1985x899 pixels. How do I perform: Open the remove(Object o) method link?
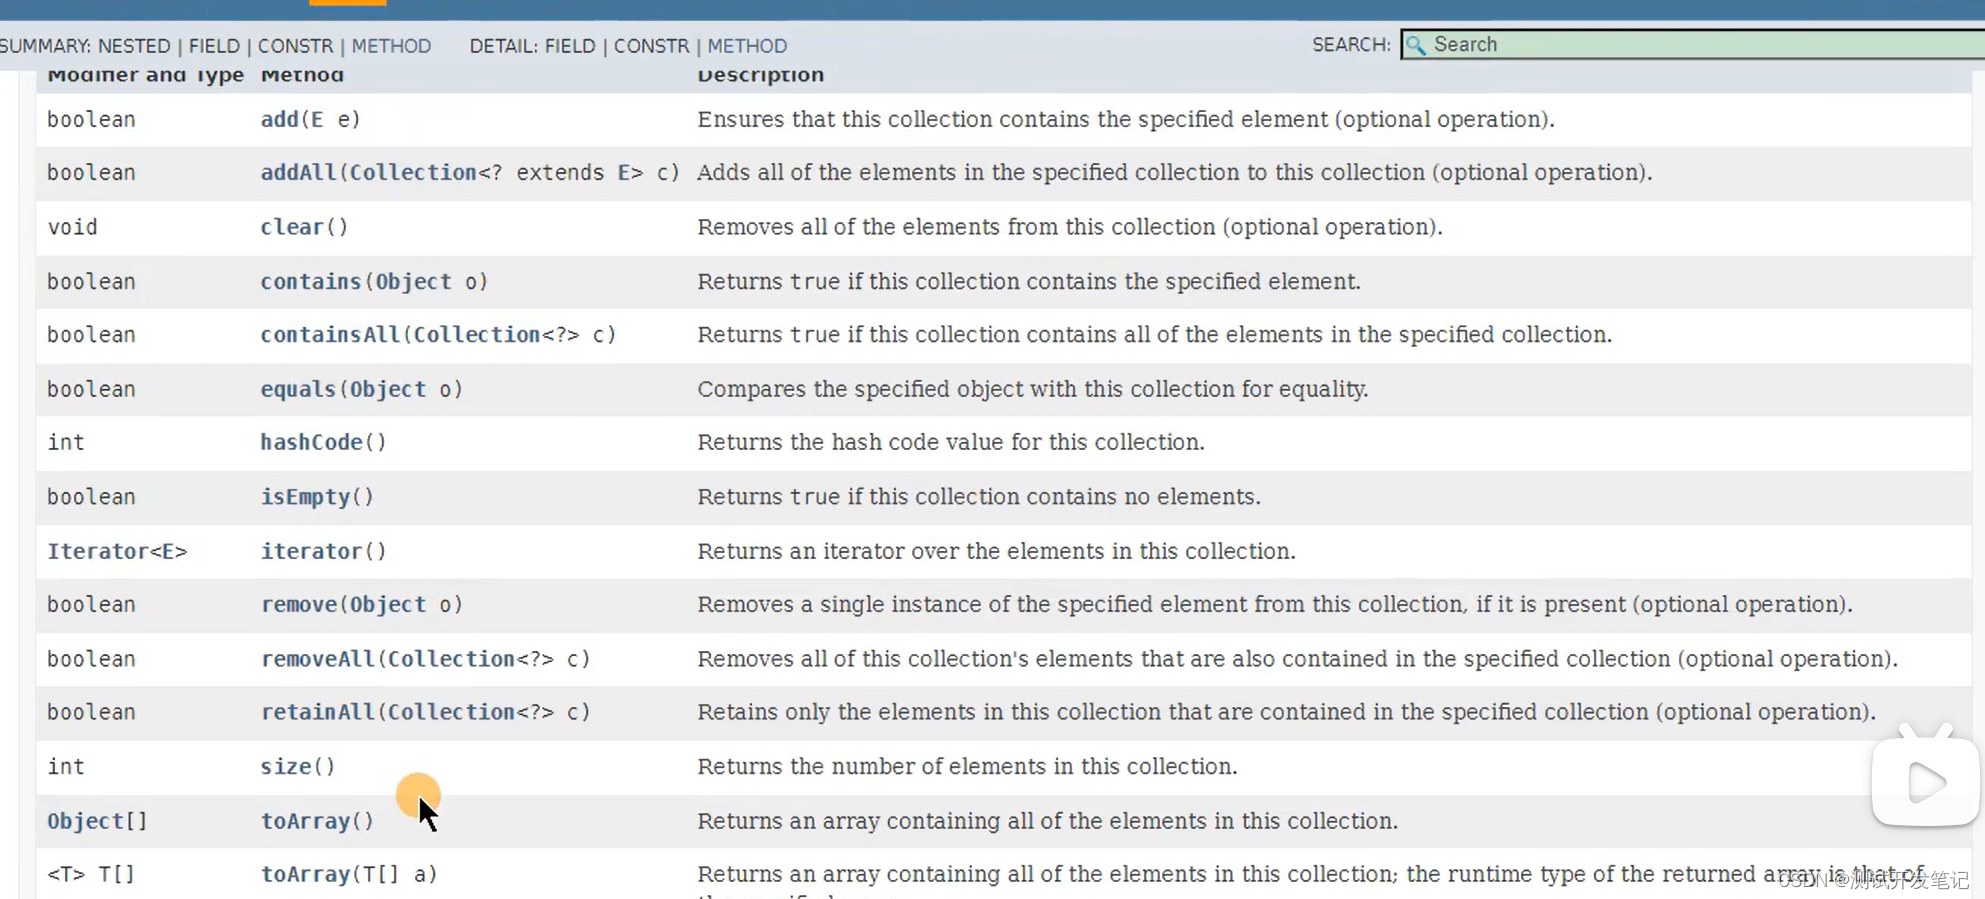tap(298, 604)
